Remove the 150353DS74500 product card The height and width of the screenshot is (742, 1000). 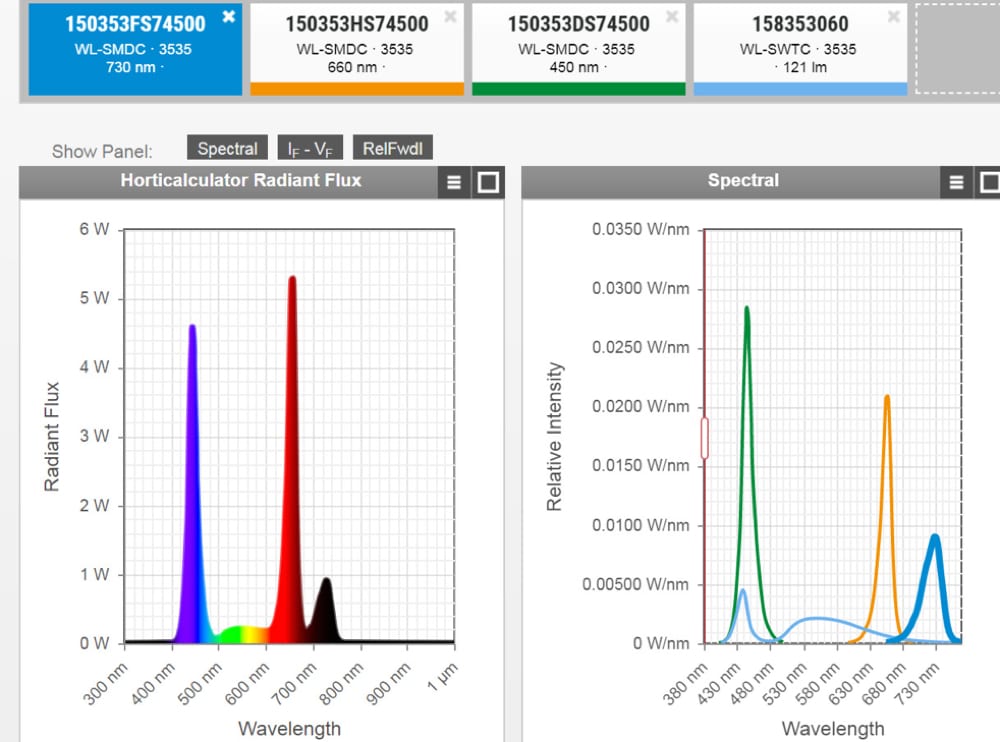point(673,16)
